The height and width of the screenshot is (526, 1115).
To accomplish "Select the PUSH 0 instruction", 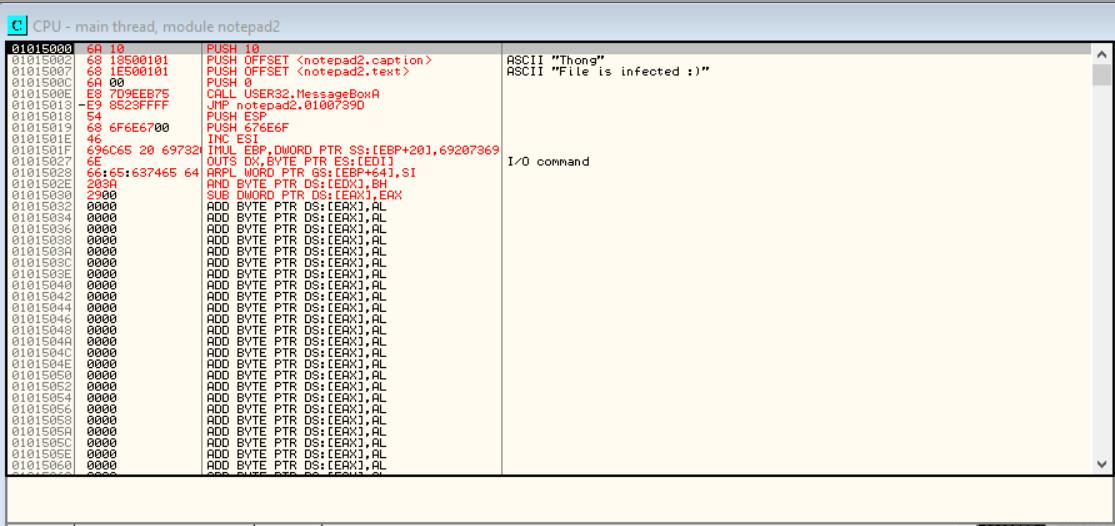I will (229, 83).
